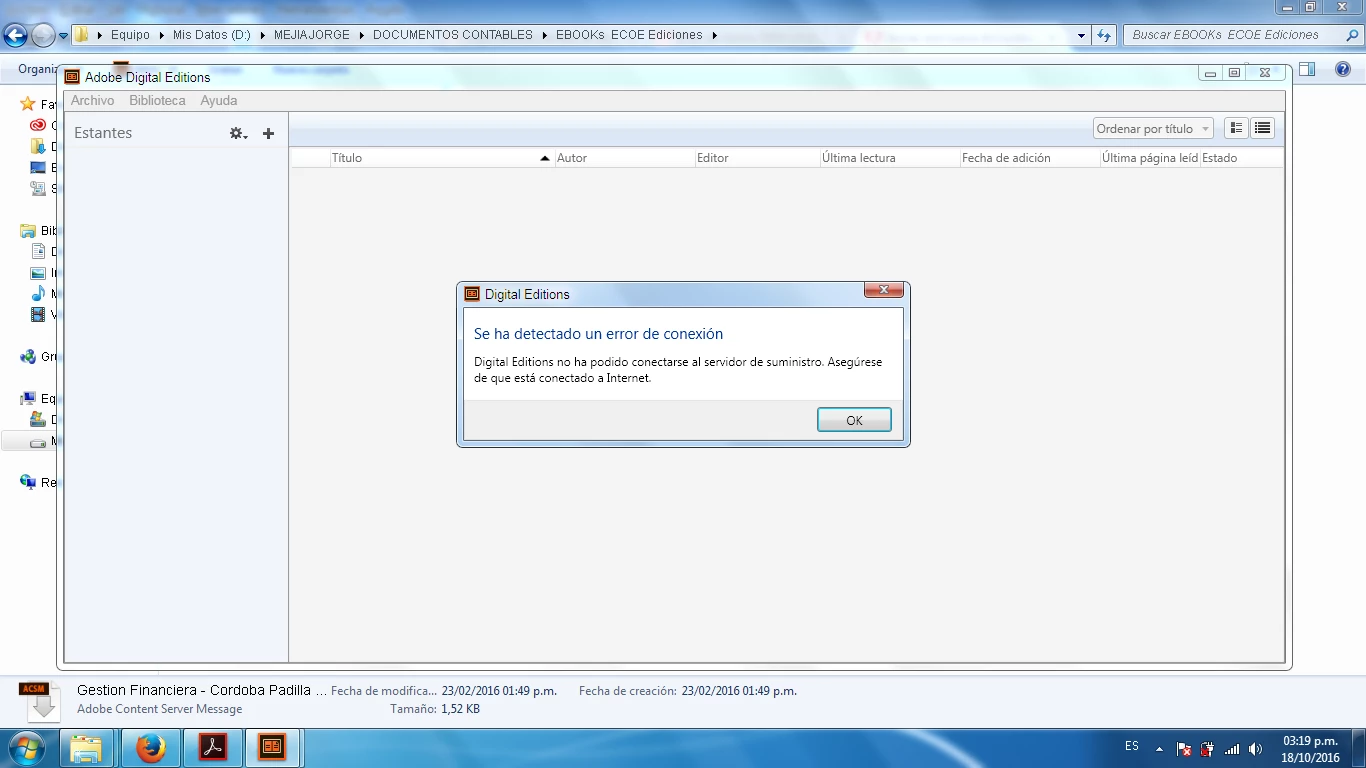Open the Ordenar por título dropdown
This screenshot has width=1366, height=768.
pos(1153,128)
